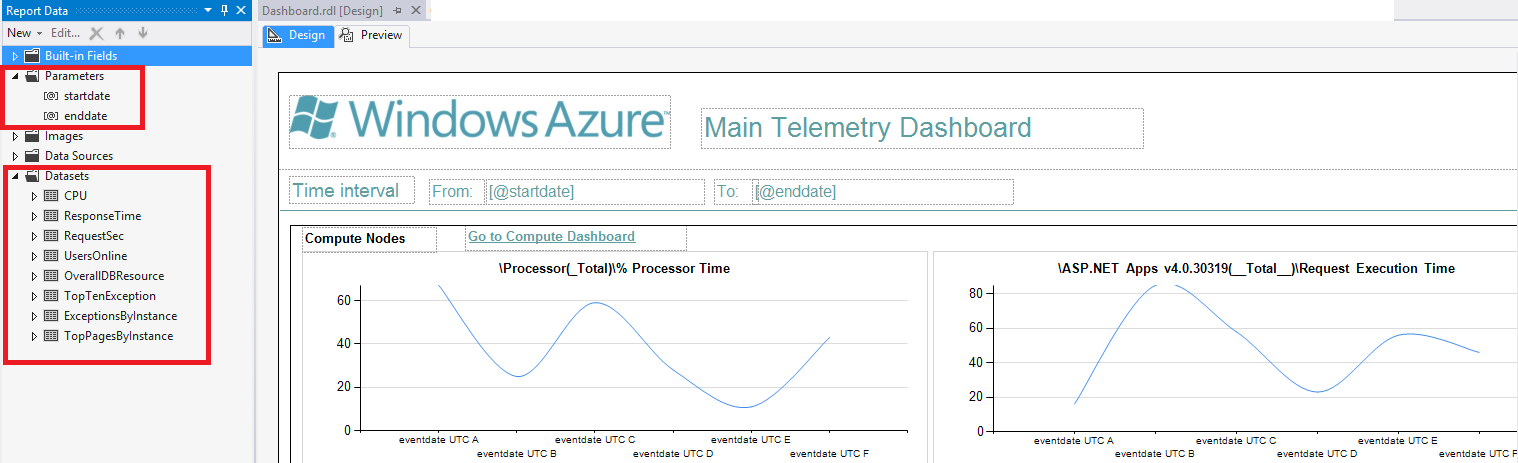
Task: Click the Edit... button
Action: [65, 33]
